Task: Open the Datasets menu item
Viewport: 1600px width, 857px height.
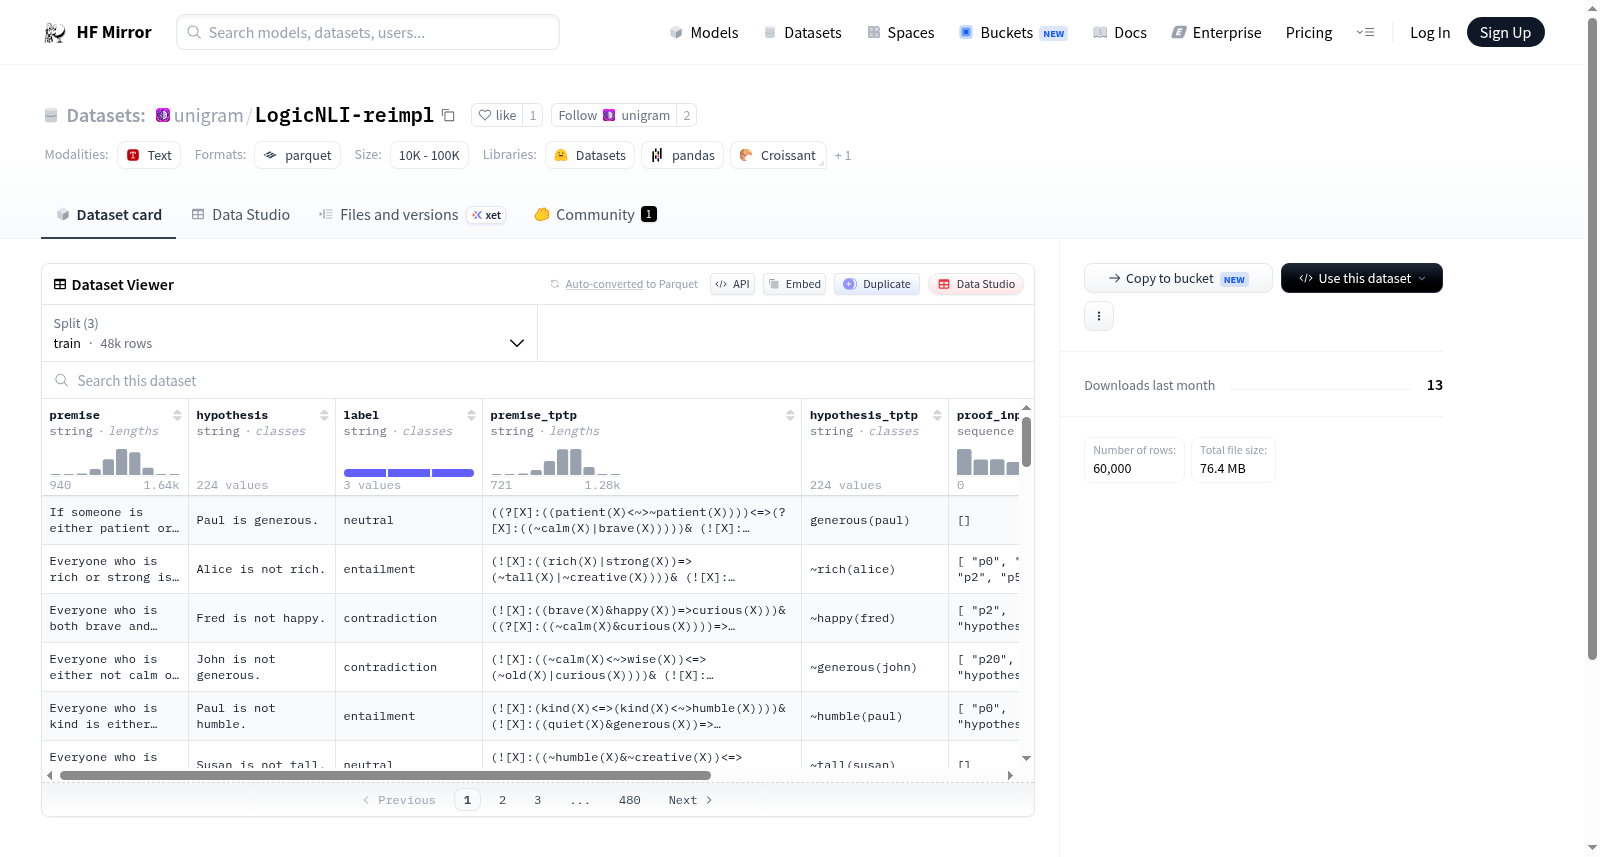Action: click(802, 32)
